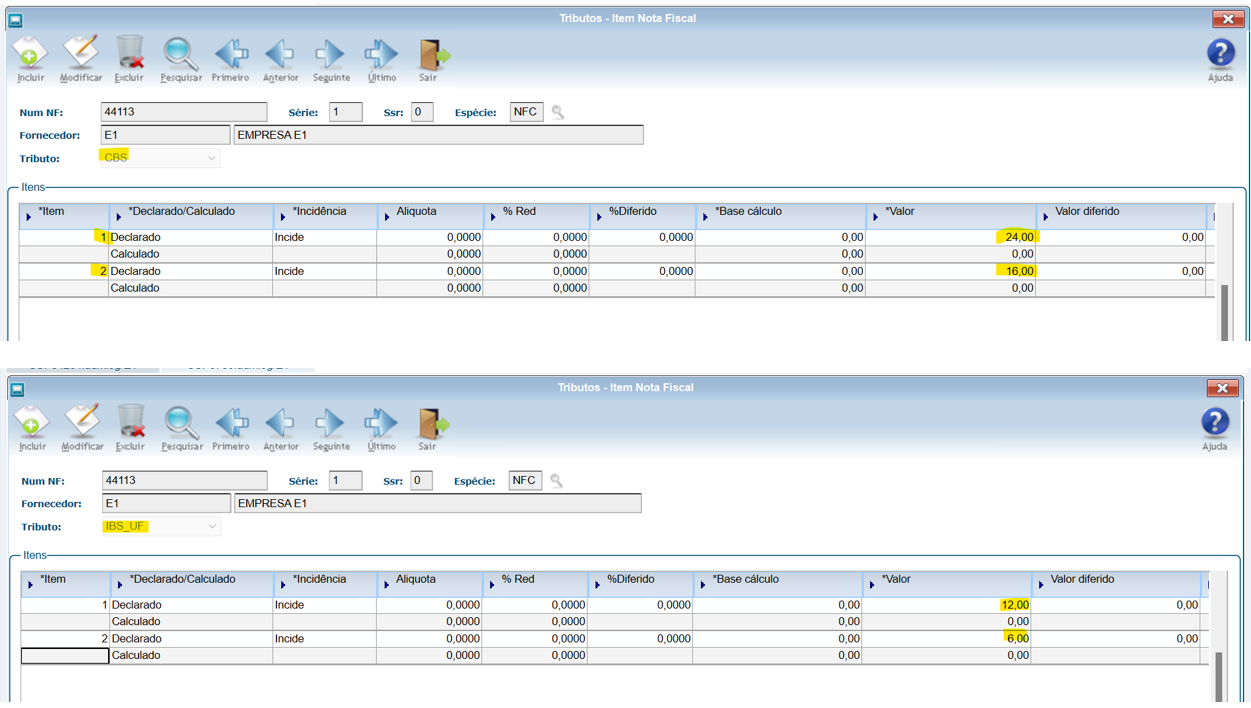Select item 1 Declarado cell in CBS grid
This screenshot has height=708, width=1251.
pos(190,237)
